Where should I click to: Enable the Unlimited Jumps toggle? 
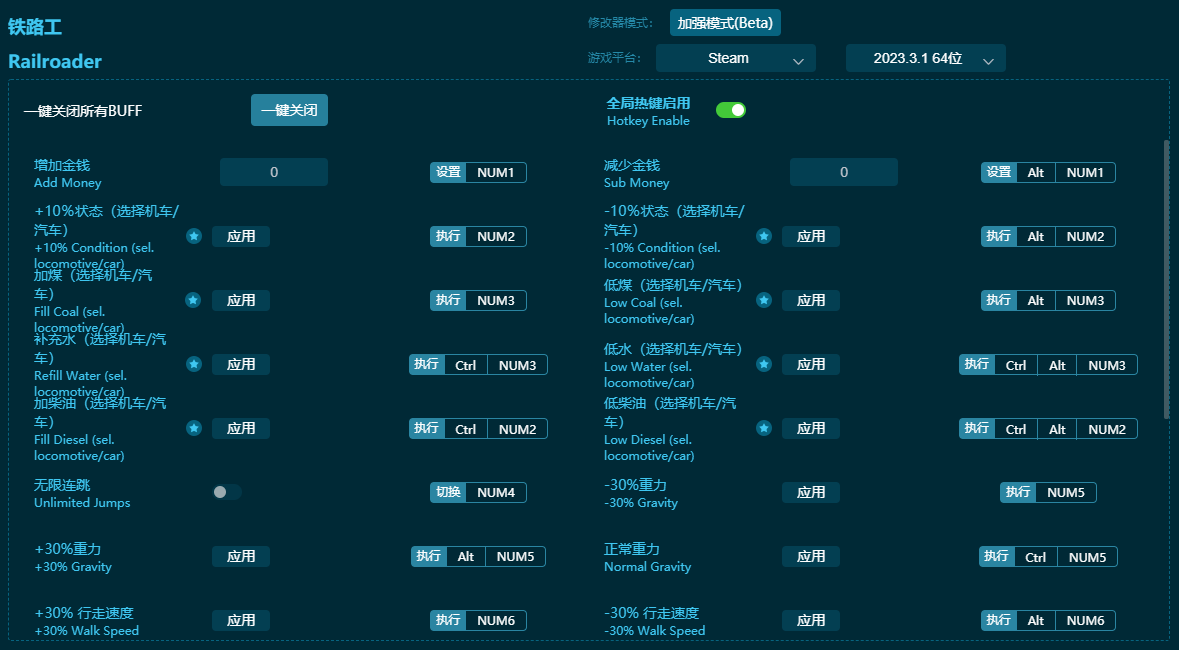coord(227,492)
